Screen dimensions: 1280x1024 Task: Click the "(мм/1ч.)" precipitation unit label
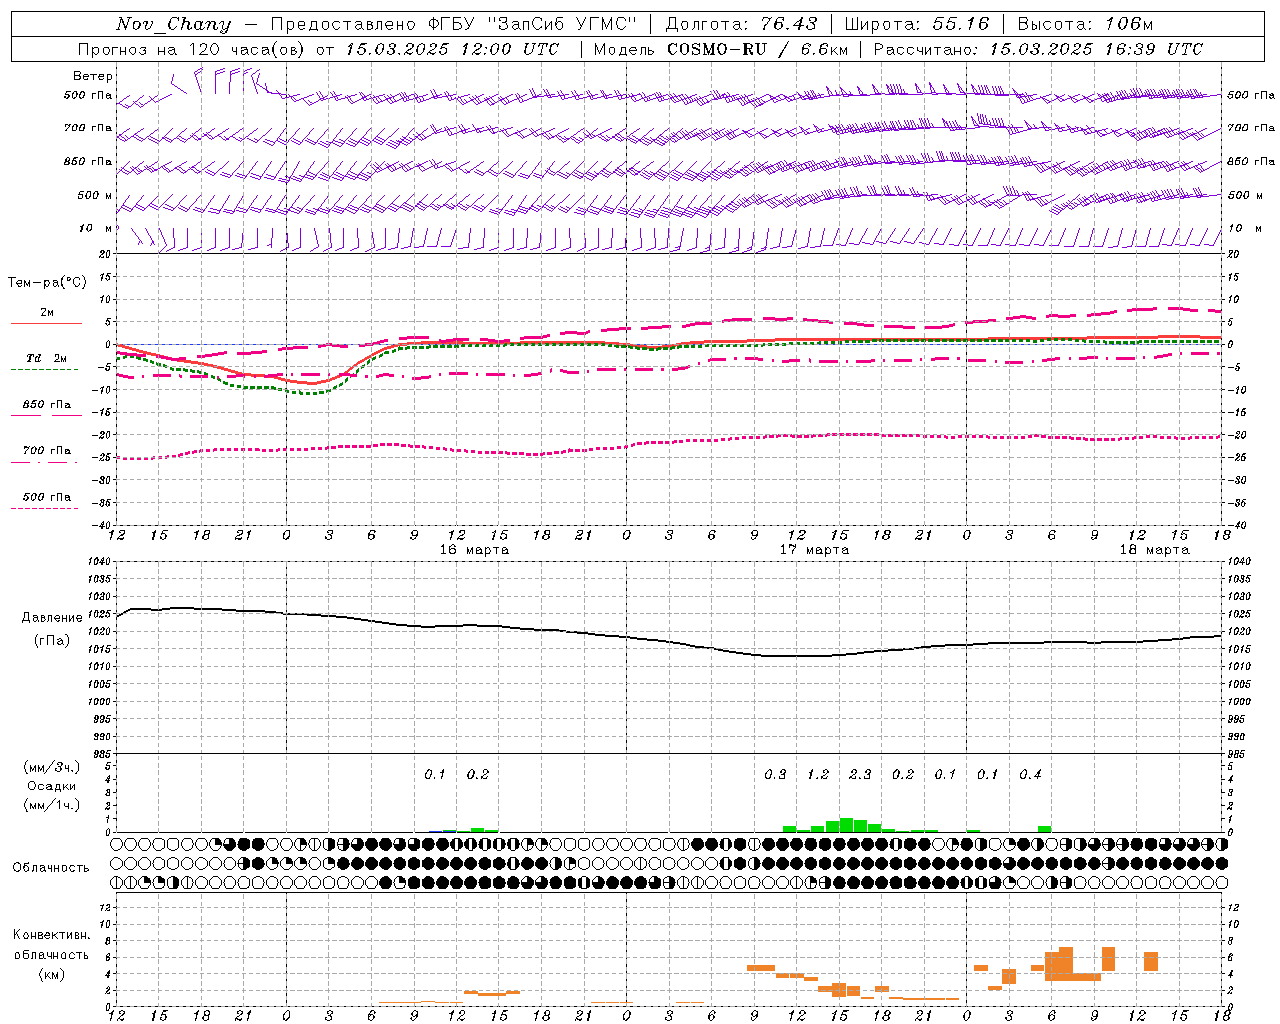click(51, 805)
